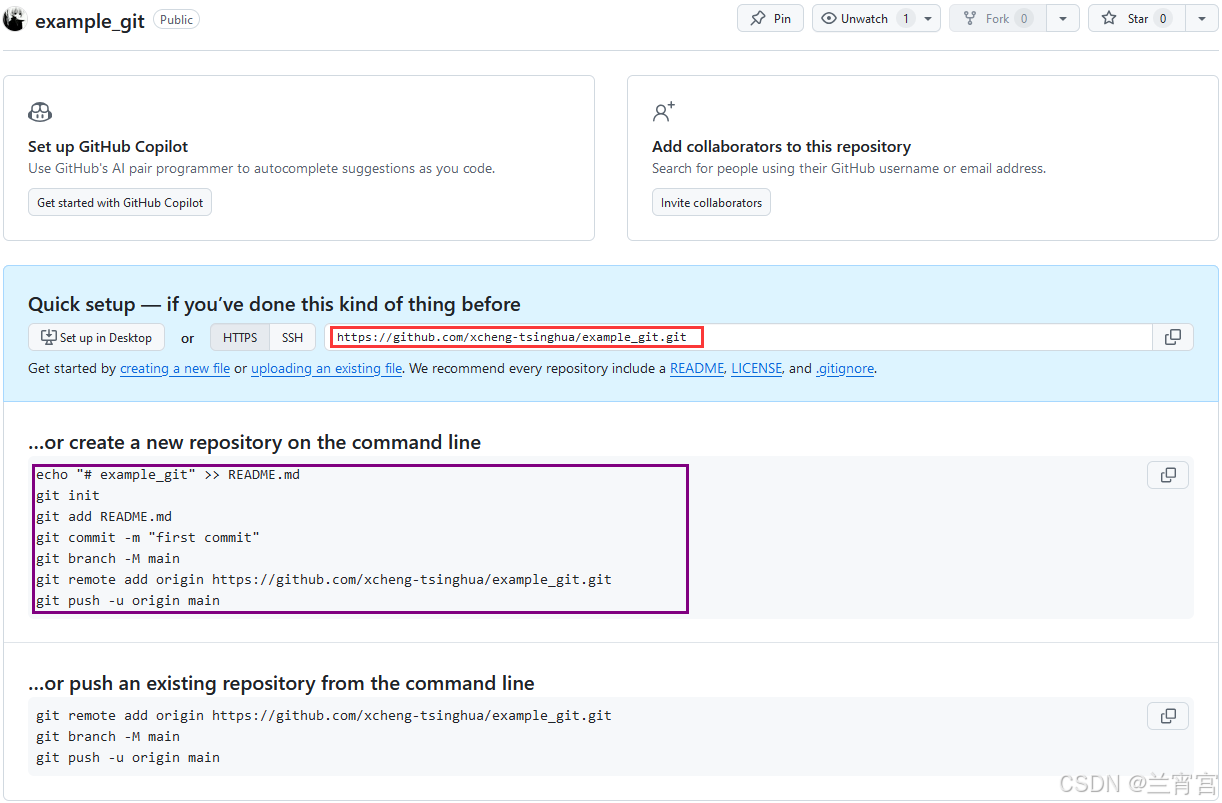Click '...or push an existing repository' heading
This screenshot has width=1222, height=803.
(x=281, y=683)
